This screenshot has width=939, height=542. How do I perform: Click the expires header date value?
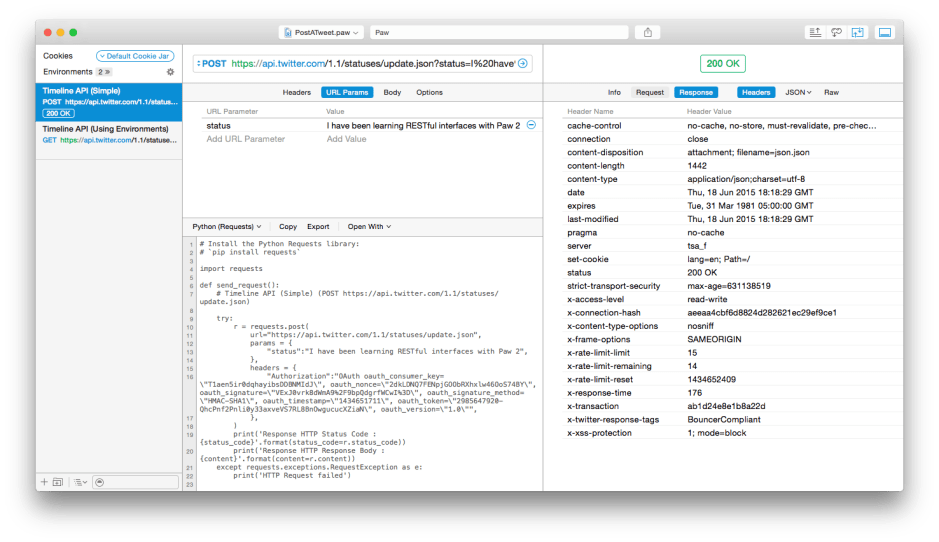750,206
